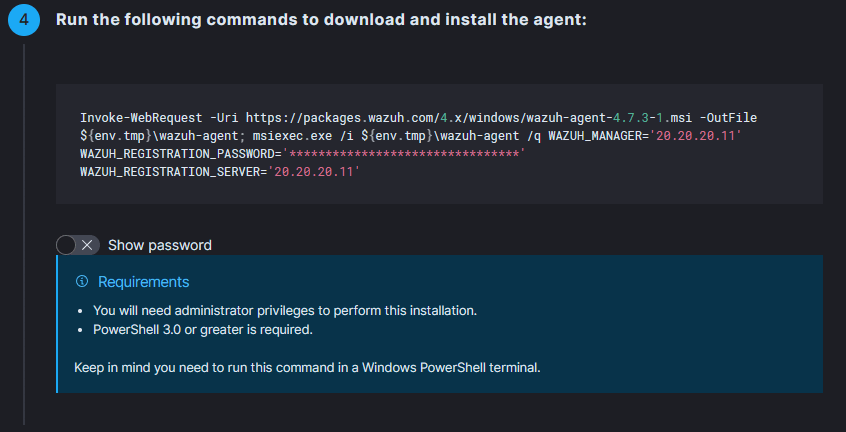Enable the Show password switch
Viewport: 846px width, 432px height.
(x=78, y=245)
